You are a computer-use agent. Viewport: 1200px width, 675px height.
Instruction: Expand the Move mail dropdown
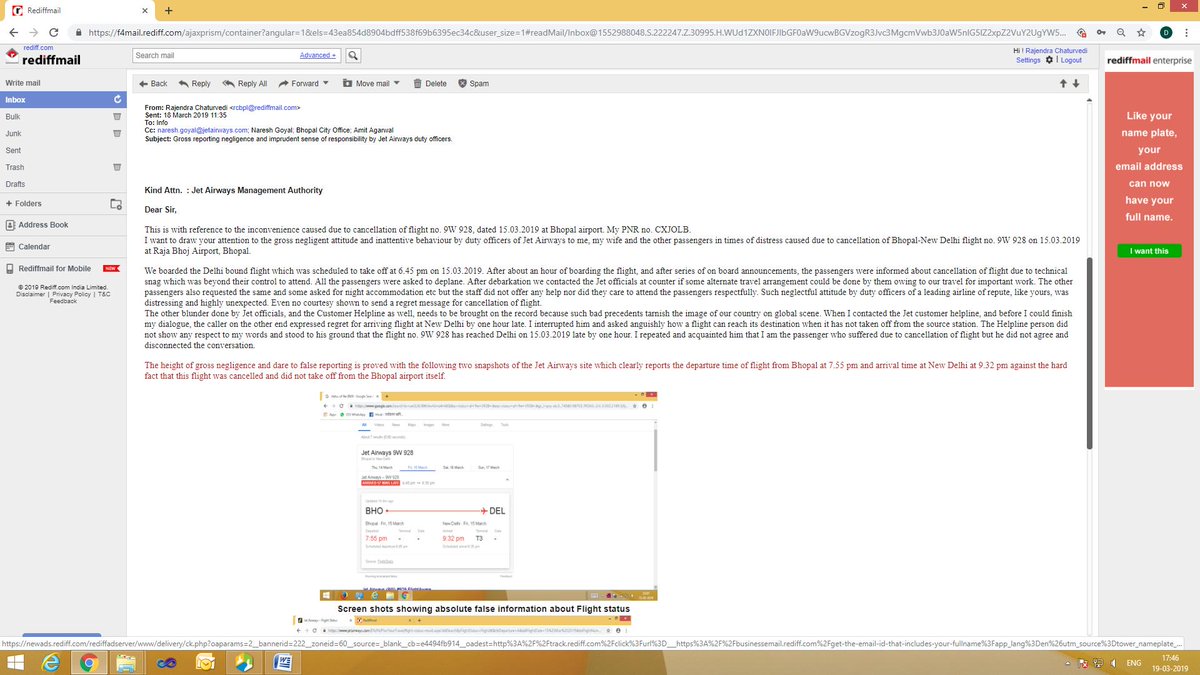[x=397, y=83]
